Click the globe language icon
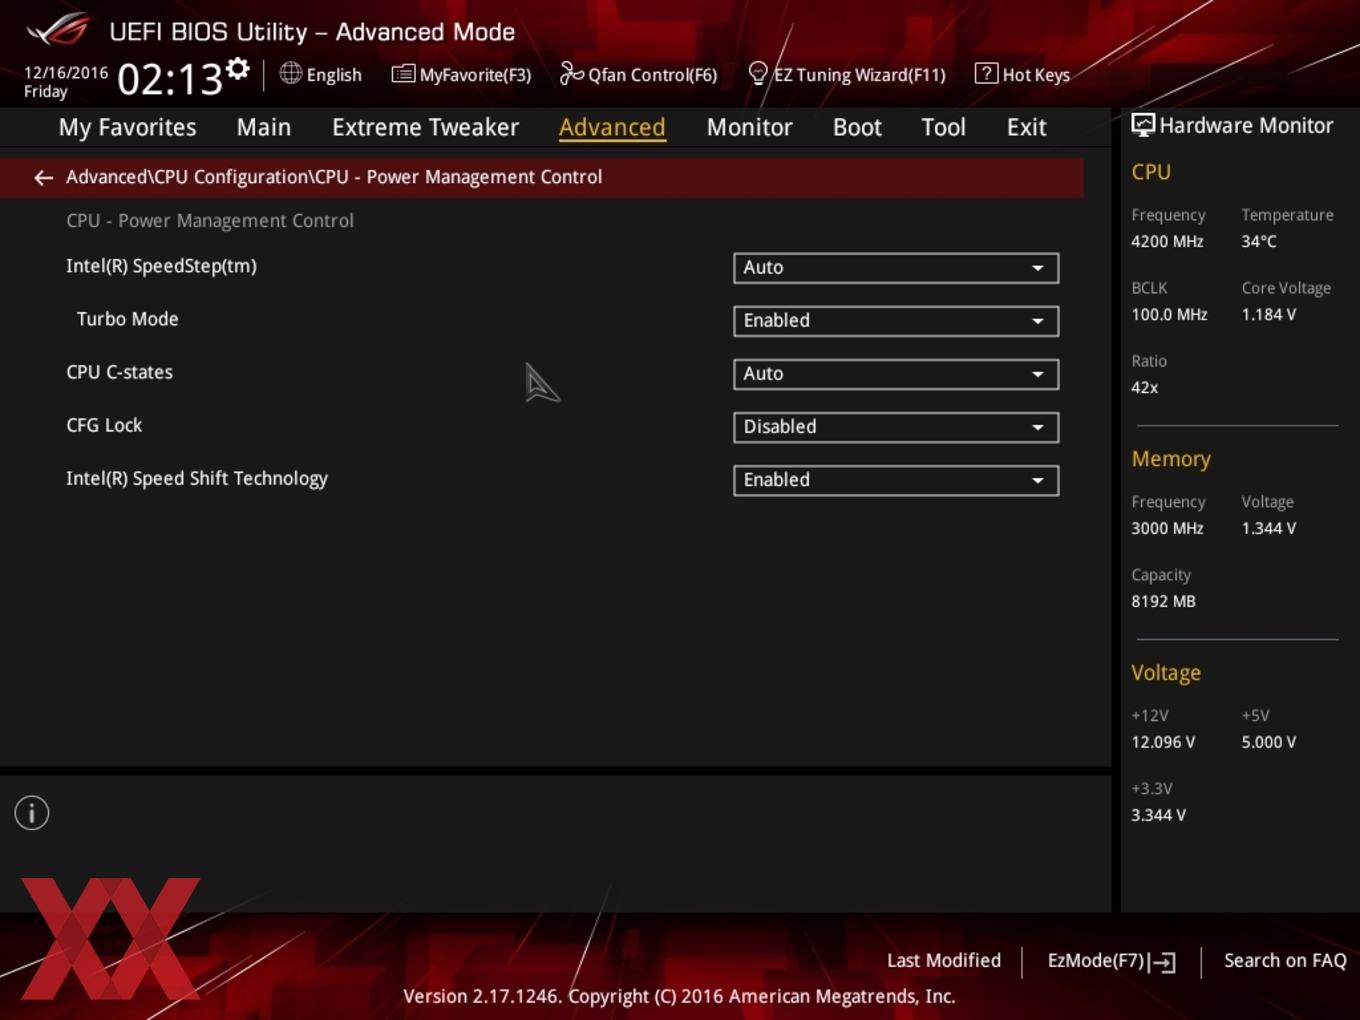This screenshot has height=1020, width=1360. (x=290, y=73)
